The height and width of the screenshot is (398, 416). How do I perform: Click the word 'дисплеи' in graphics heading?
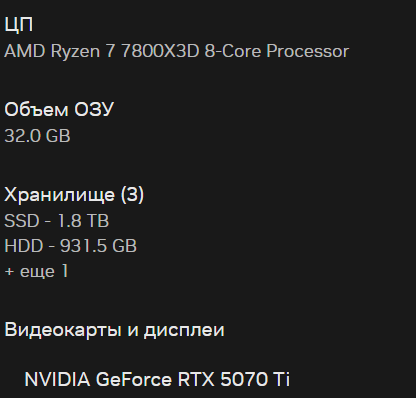pyautogui.click(x=184, y=330)
